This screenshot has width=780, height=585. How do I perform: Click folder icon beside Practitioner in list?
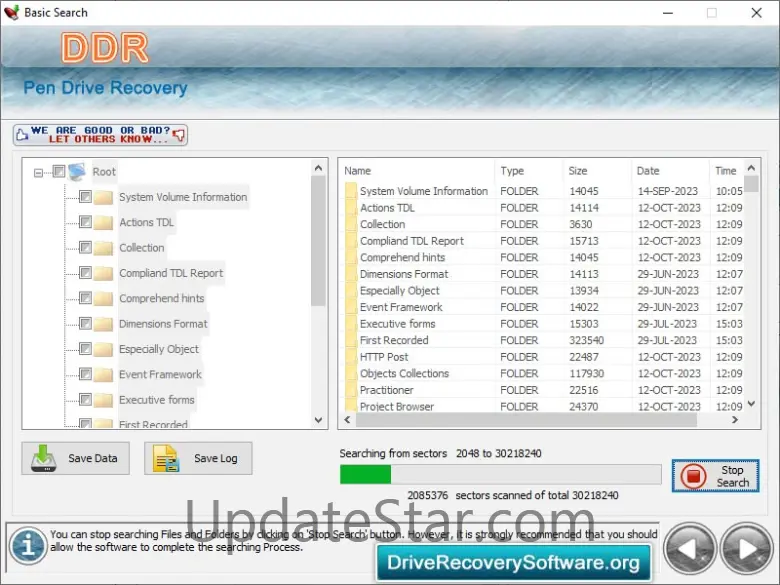tap(351, 390)
